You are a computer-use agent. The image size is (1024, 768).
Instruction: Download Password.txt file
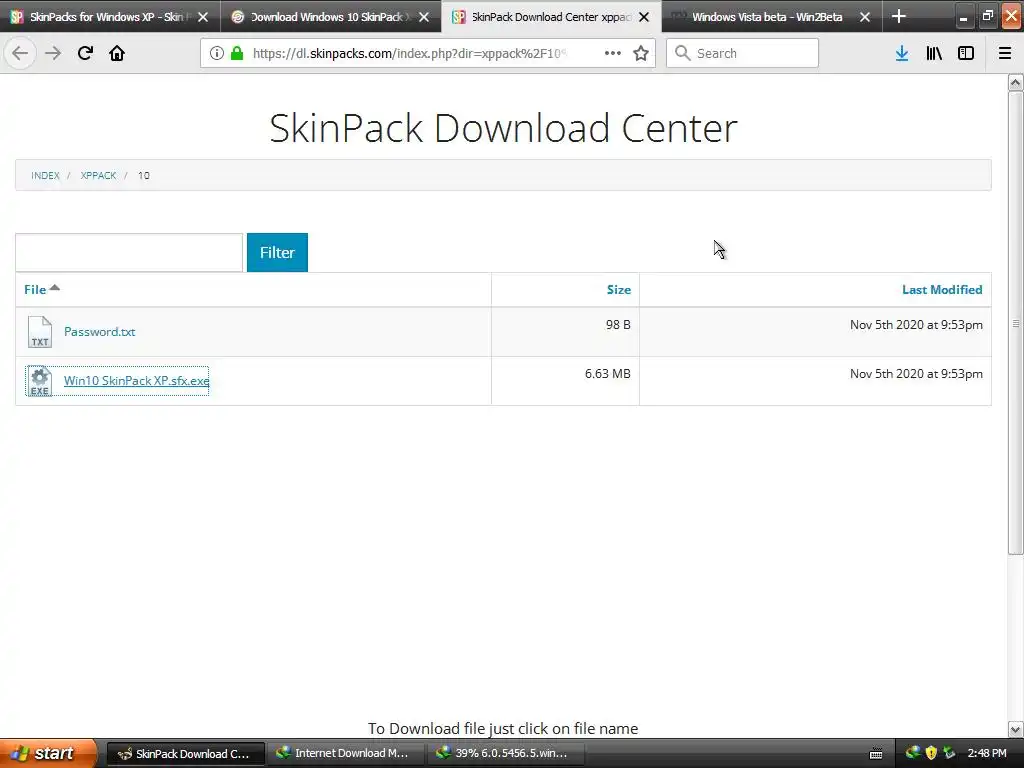pyautogui.click(x=99, y=332)
